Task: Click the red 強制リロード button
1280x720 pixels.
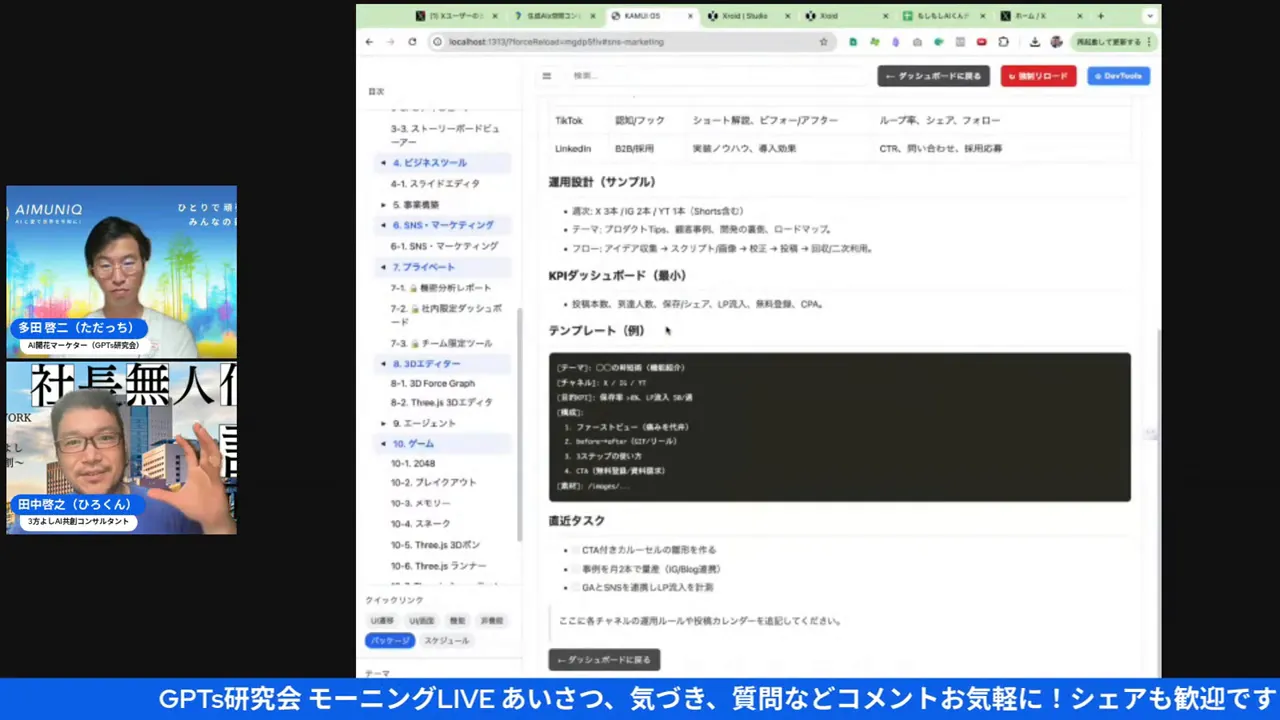Action: 1038,76
